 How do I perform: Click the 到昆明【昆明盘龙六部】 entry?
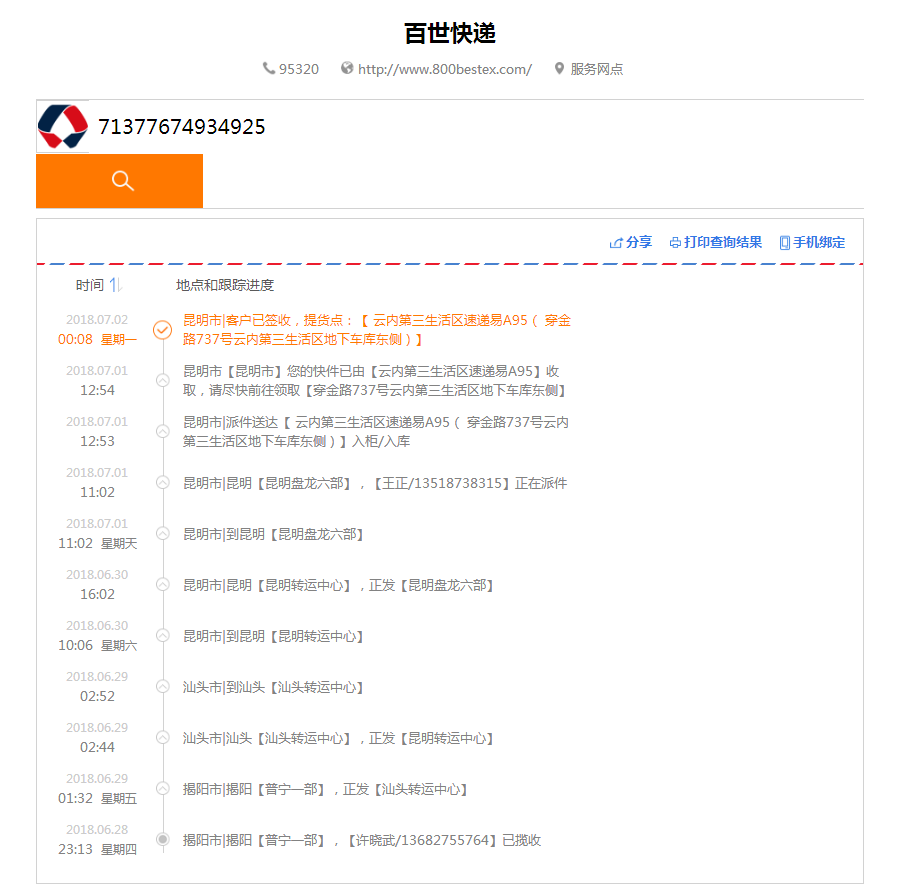point(273,534)
